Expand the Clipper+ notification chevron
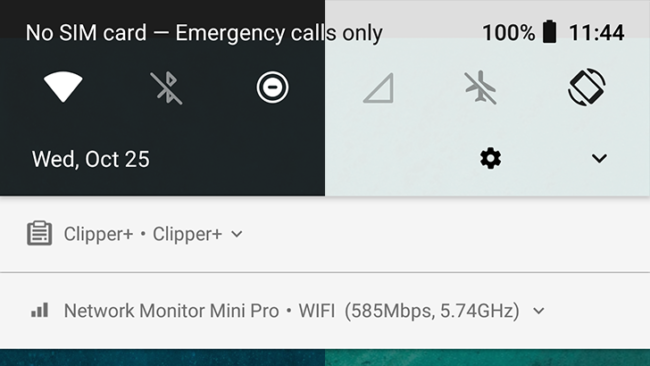This screenshot has height=366, width=650. (x=237, y=234)
